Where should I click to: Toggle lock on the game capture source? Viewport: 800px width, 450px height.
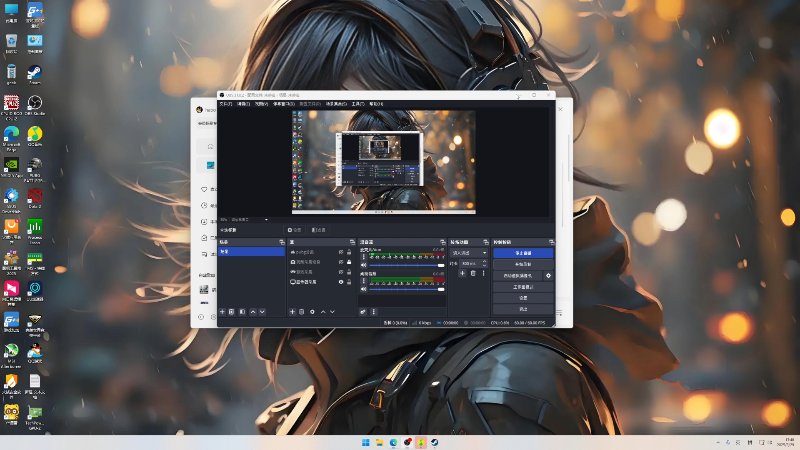(x=349, y=272)
